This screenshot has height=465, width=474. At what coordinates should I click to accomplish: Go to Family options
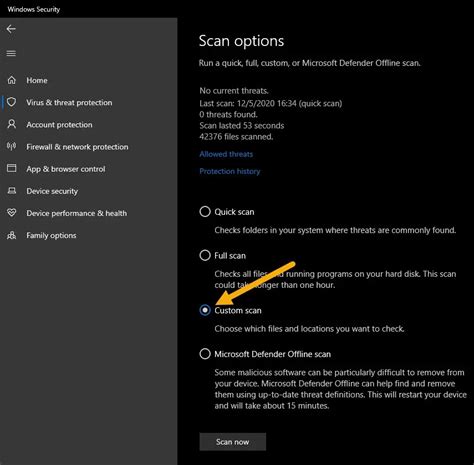51,236
